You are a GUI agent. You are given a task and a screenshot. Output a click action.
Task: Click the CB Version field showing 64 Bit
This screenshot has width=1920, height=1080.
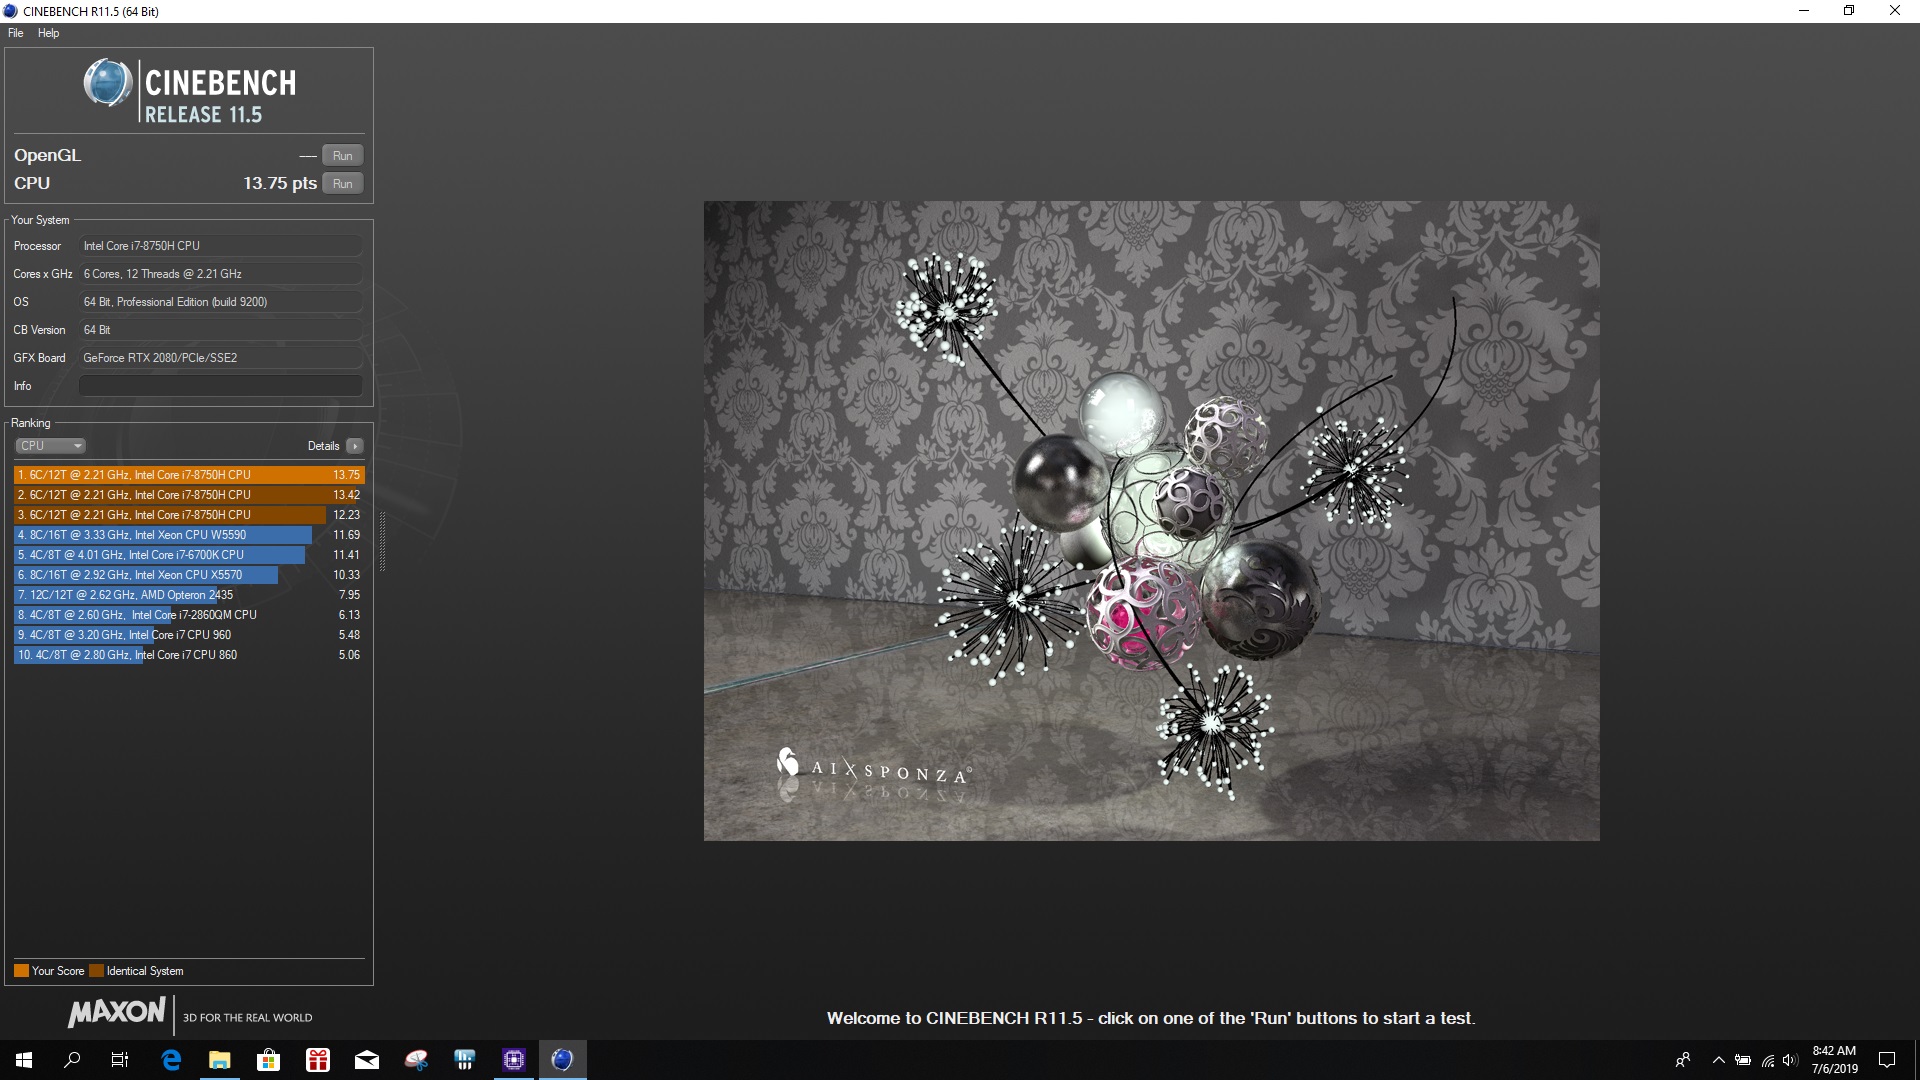[221, 330]
